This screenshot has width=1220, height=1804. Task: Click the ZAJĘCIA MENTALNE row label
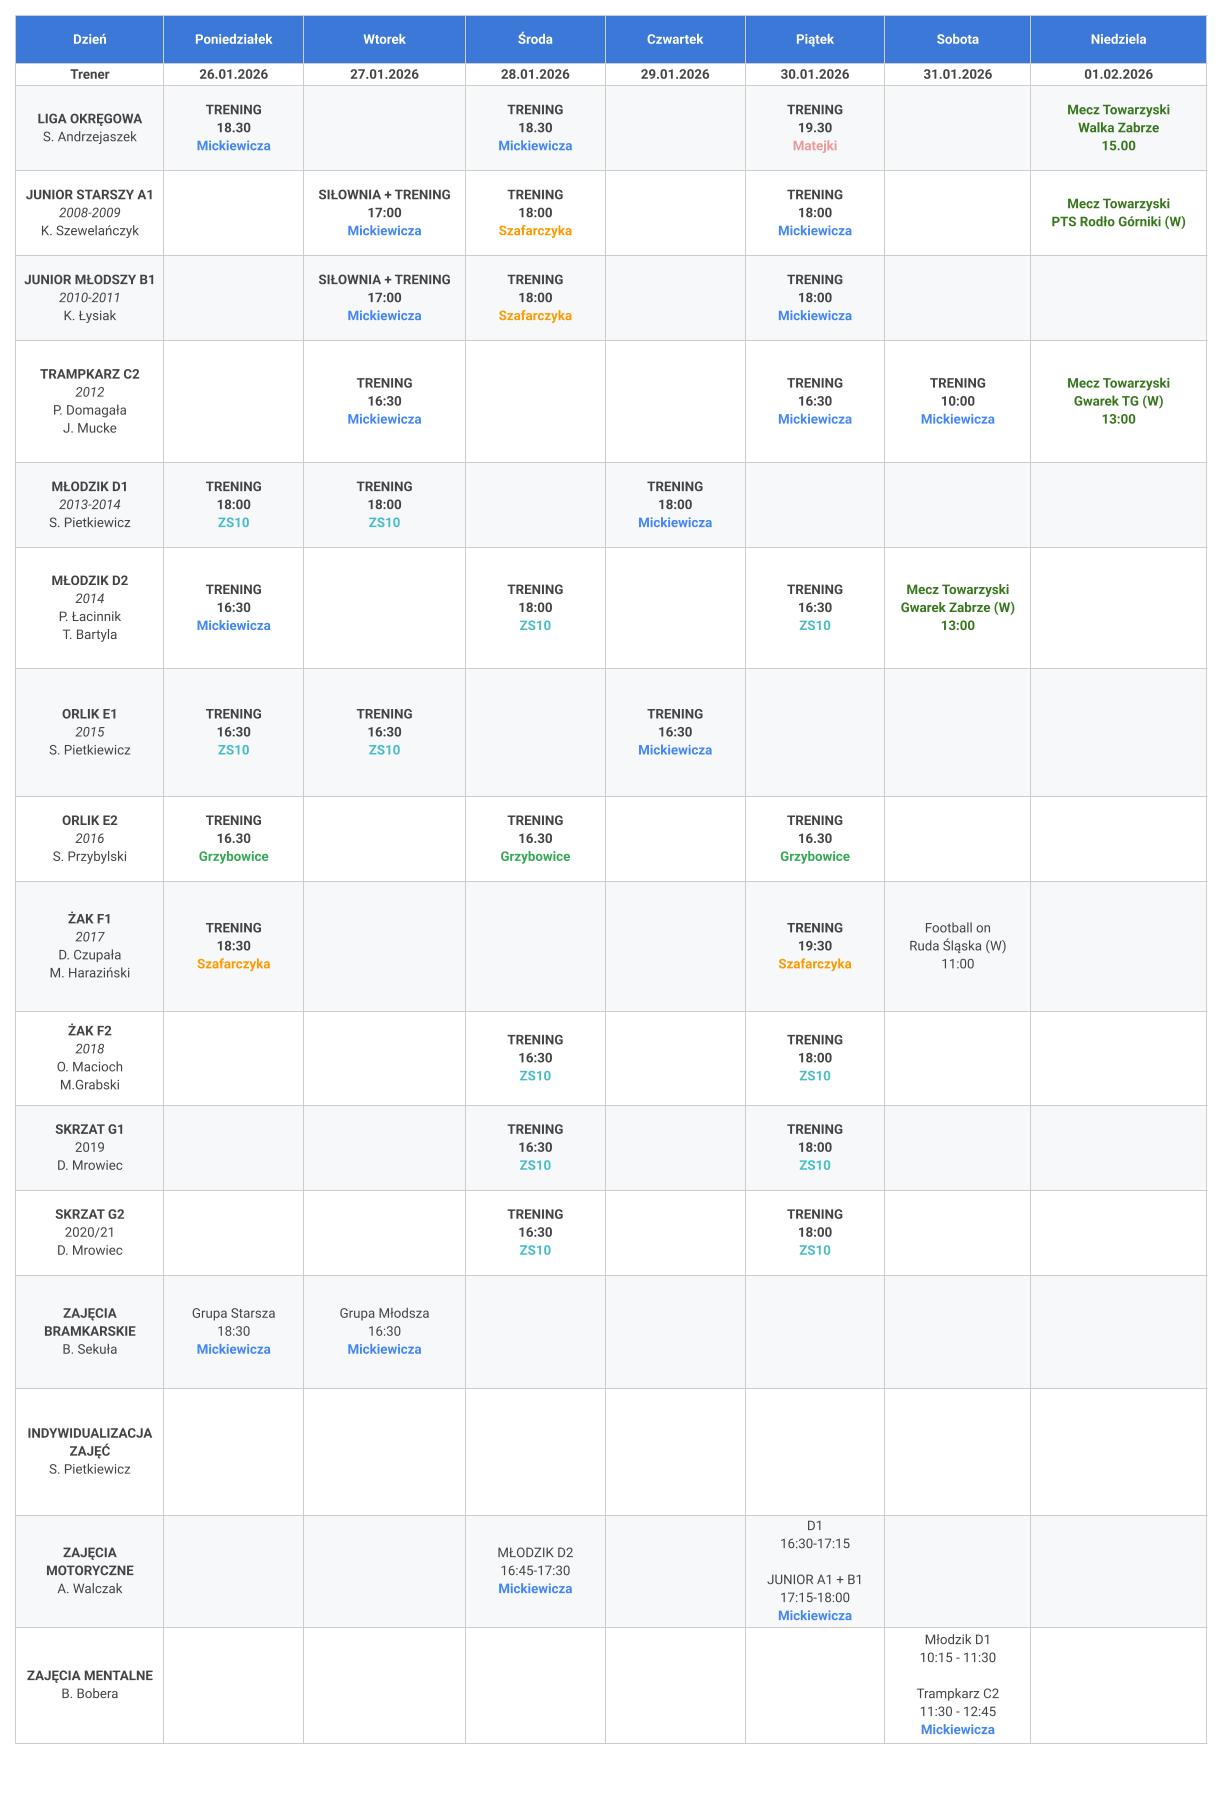pyautogui.click(x=90, y=1675)
